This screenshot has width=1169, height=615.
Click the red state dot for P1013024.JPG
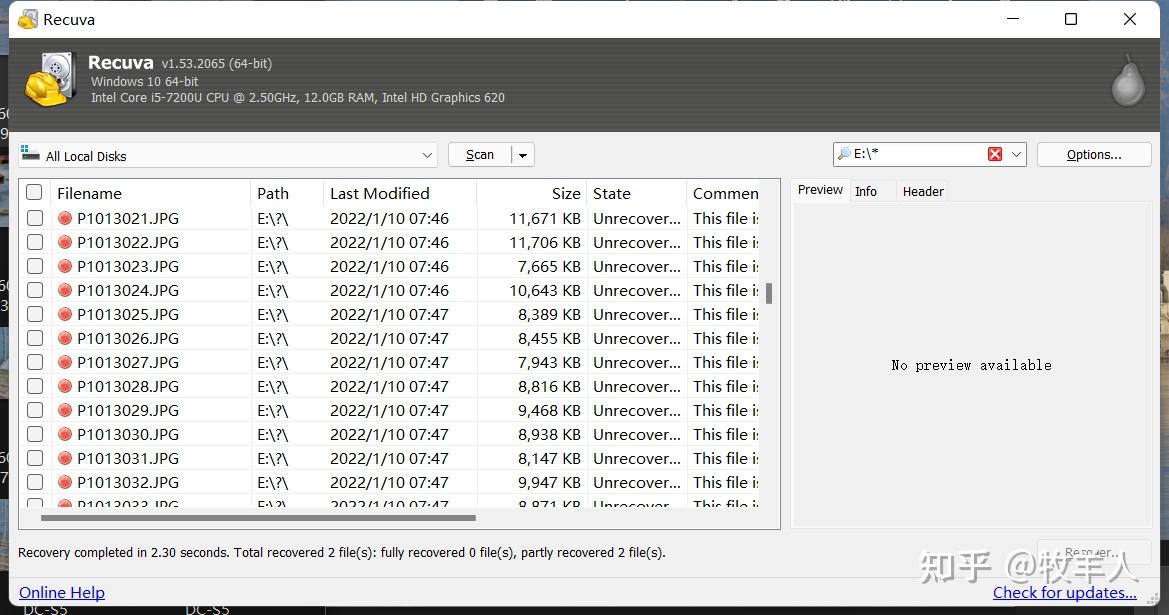click(x=65, y=290)
